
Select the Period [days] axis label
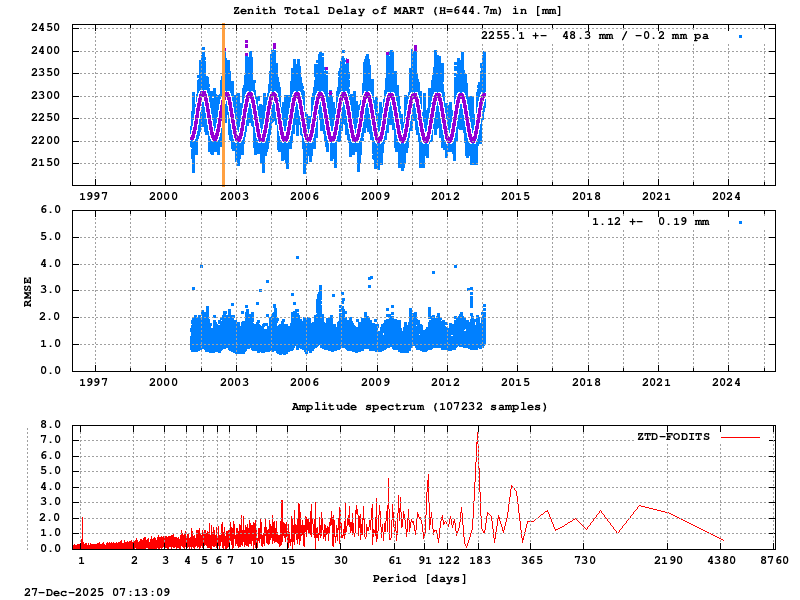pos(418,577)
